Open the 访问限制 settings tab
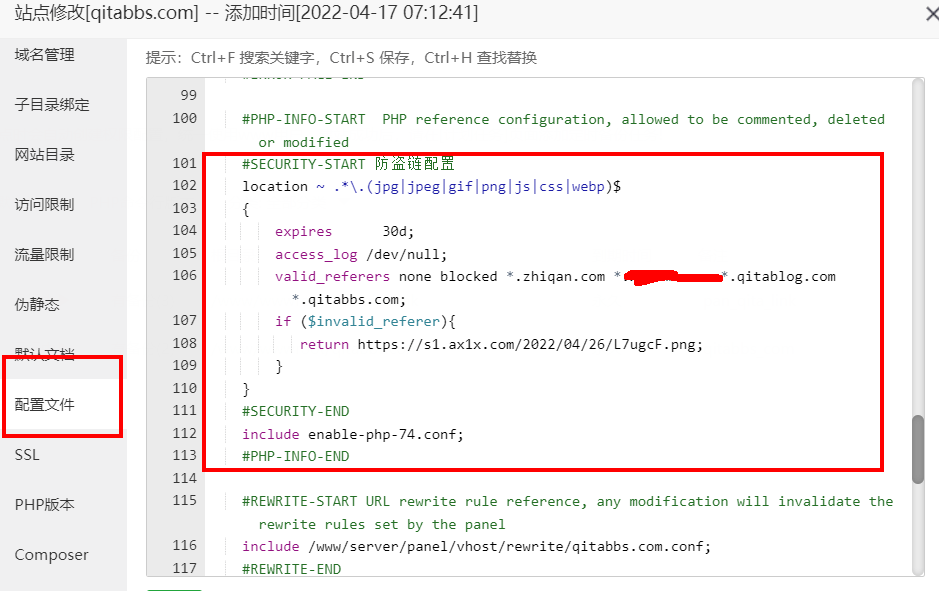The image size is (939, 591). point(45,205)
